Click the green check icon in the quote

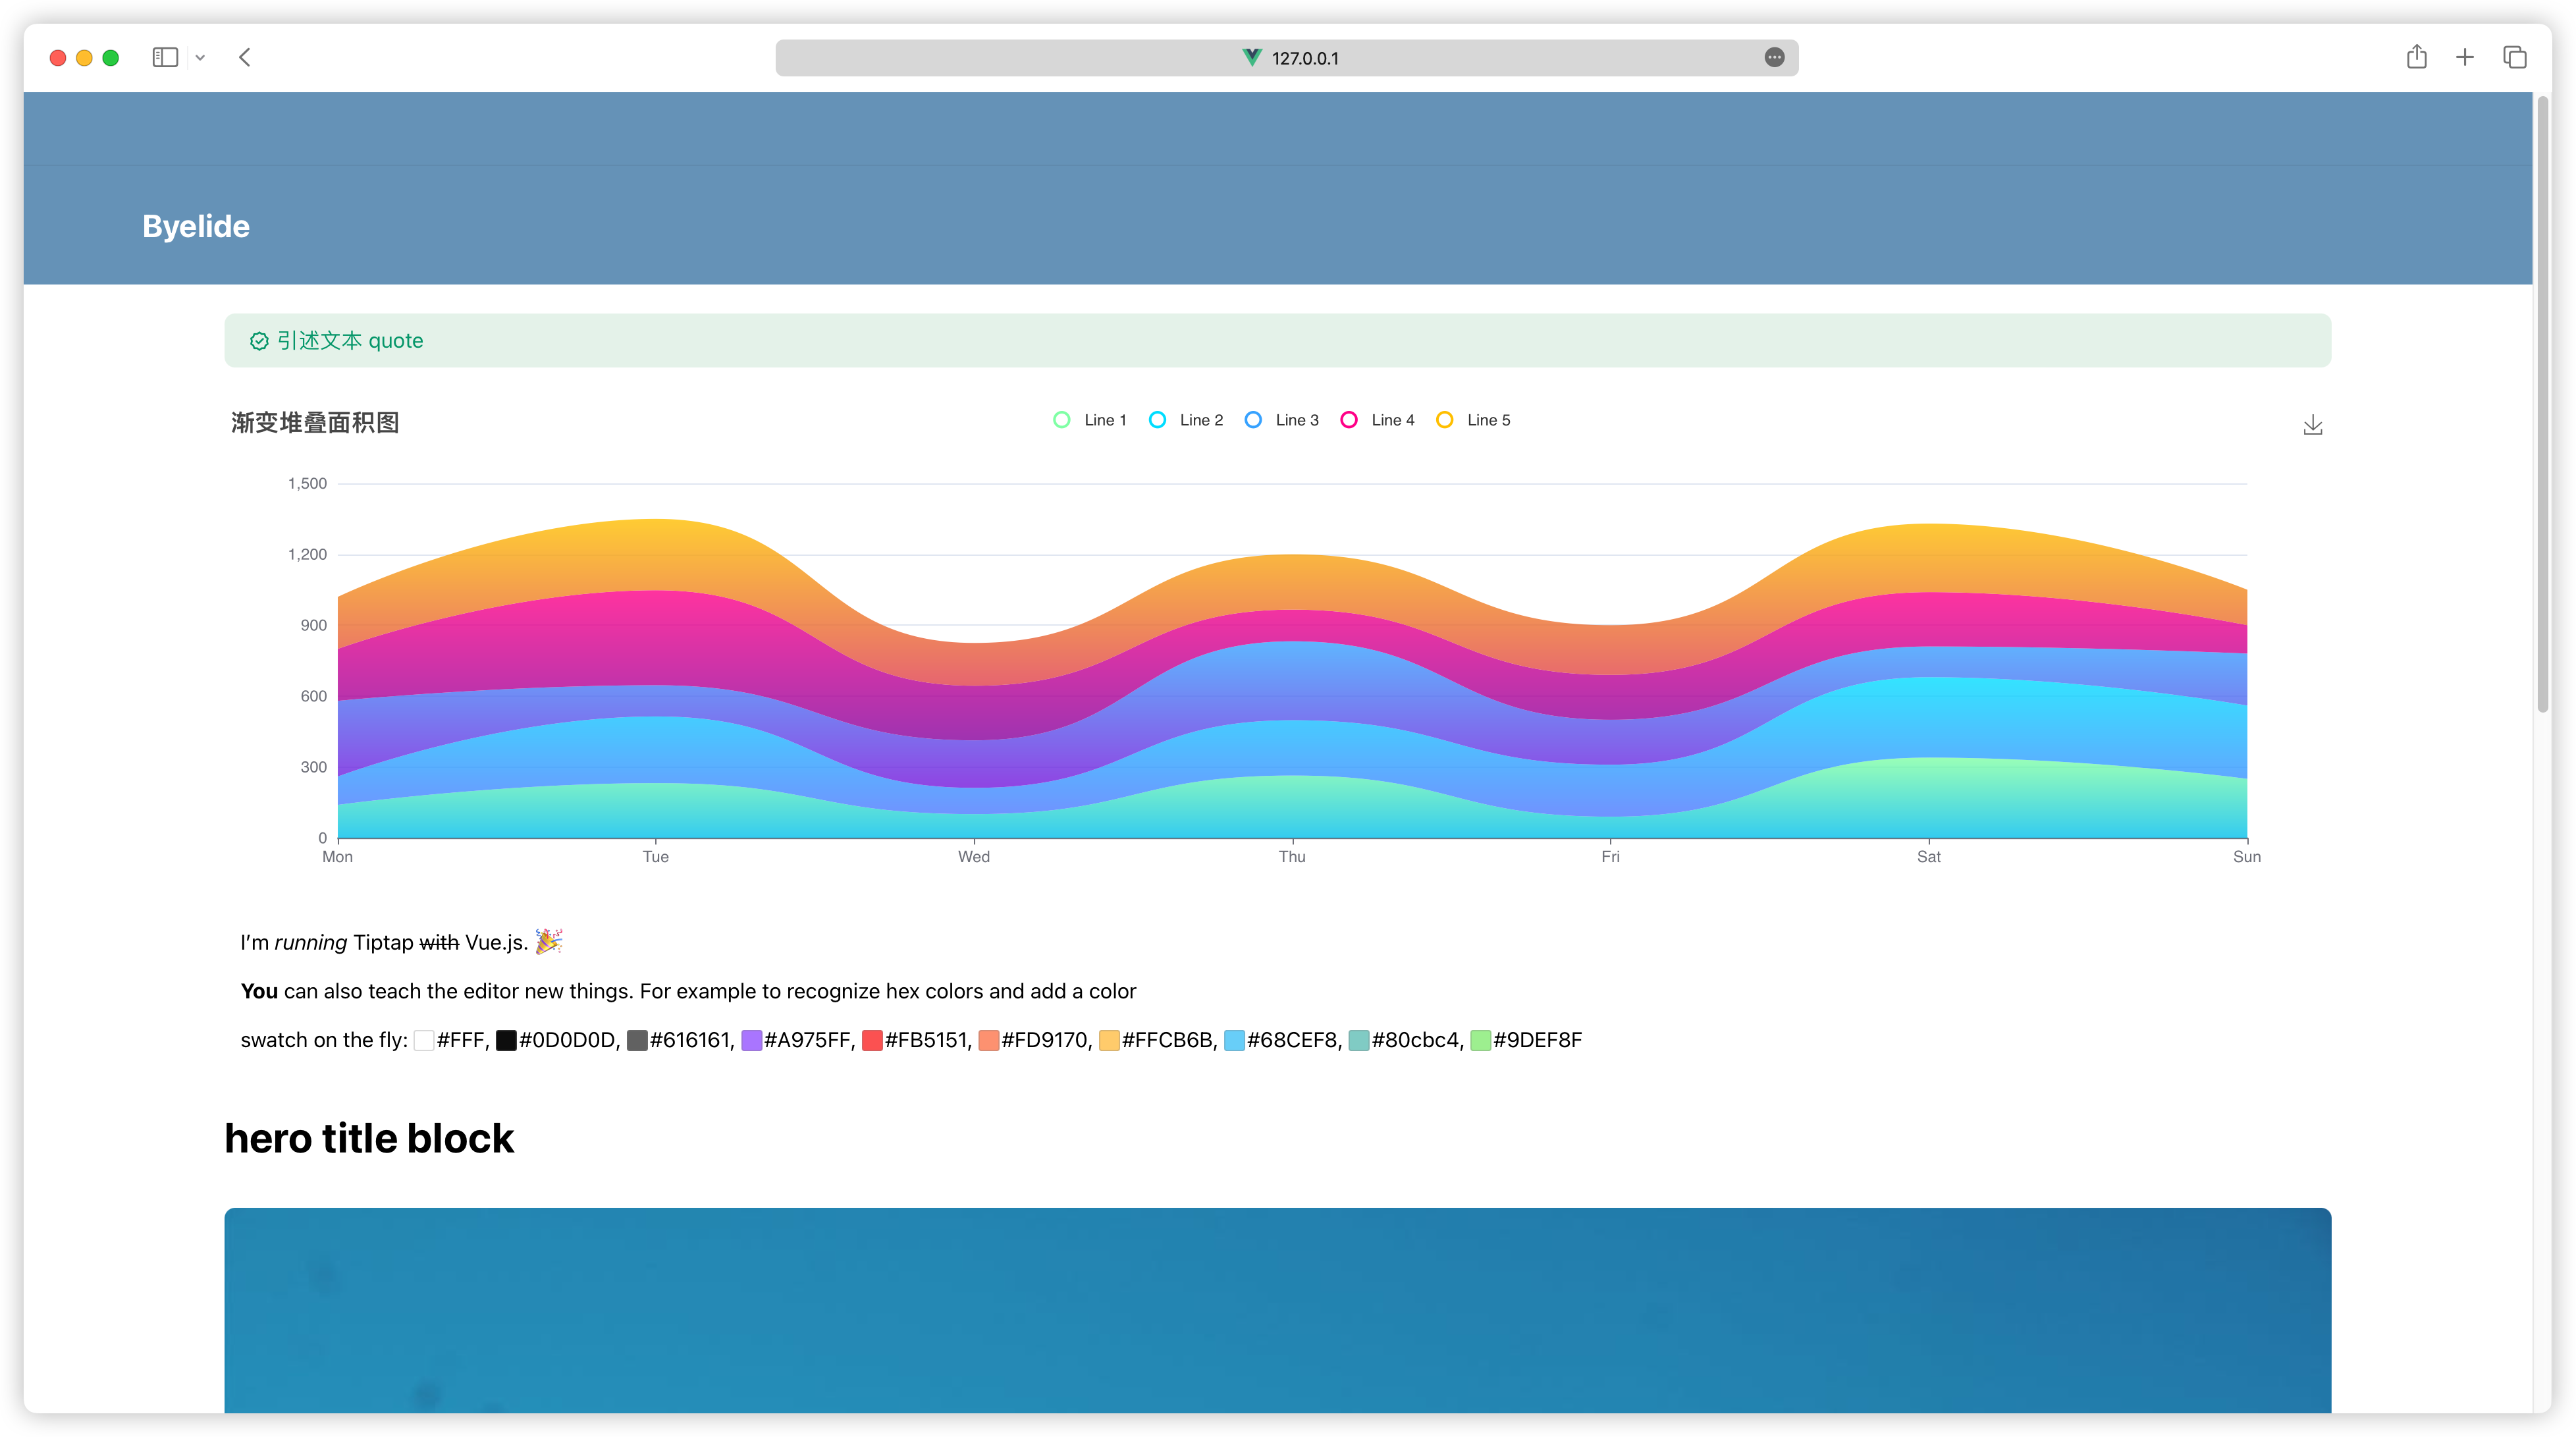pos(259,341)
